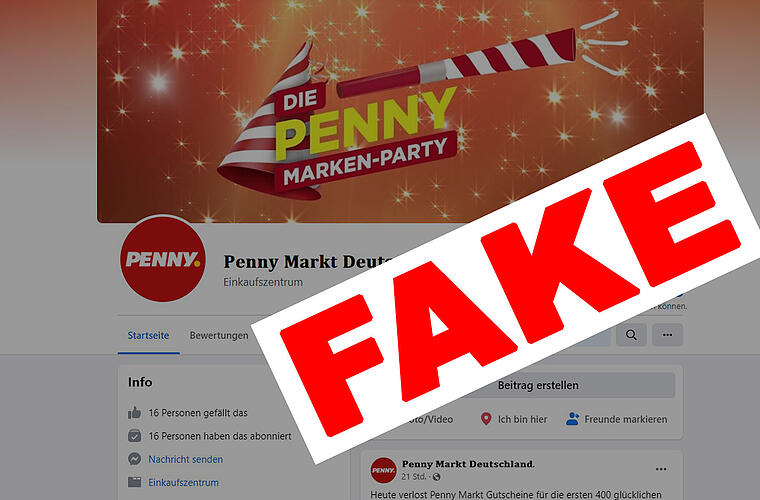Open the Bewertungen tab
This screenshot has height=500, width=760.
(219, 335)
